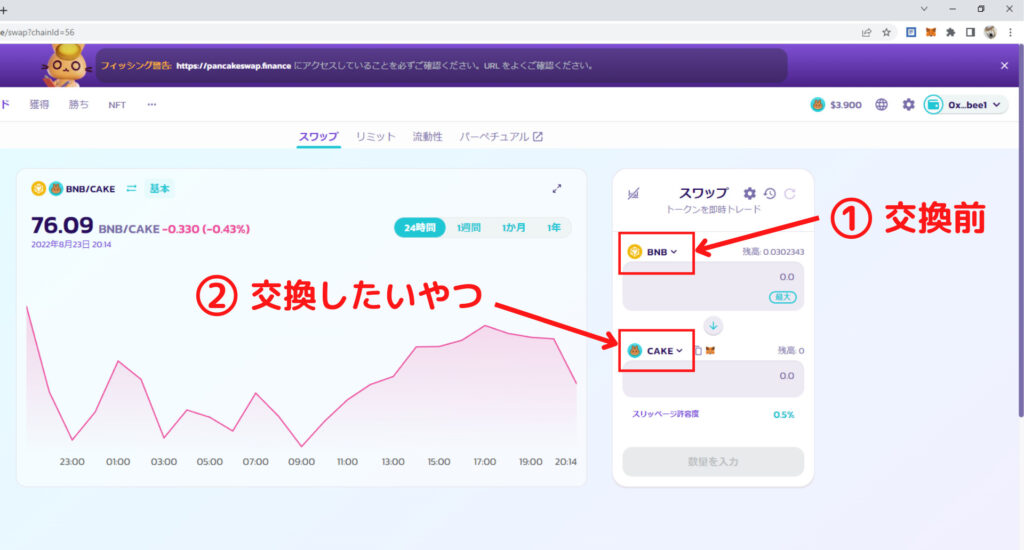
Task: Click the bunny mascot in warning banner
Action: click(x=65, y=65)
